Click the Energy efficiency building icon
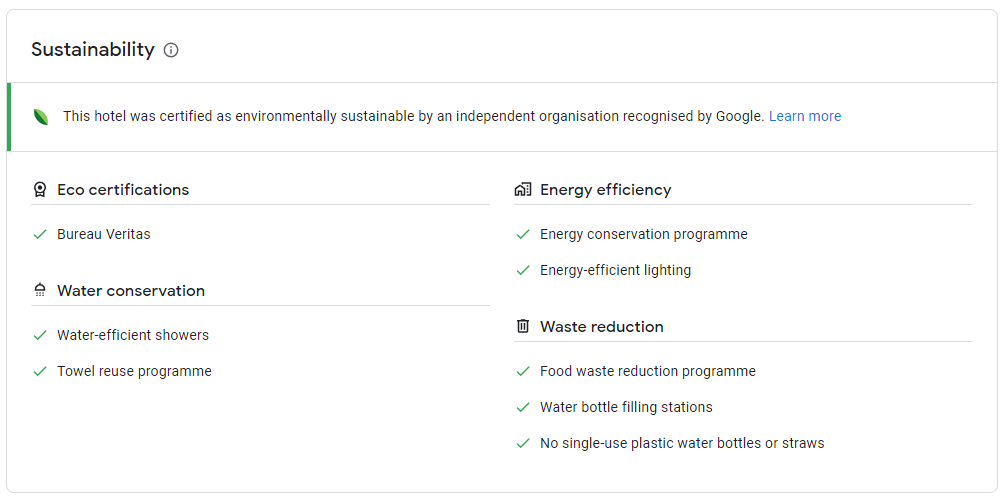The image size is (1006, 504). [523, 190]
